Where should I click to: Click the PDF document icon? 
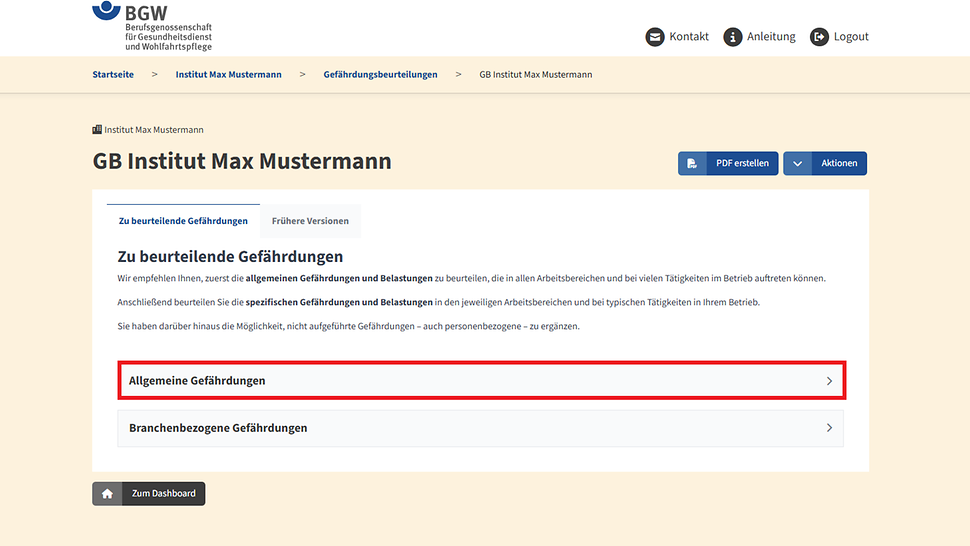pos(692,163)
